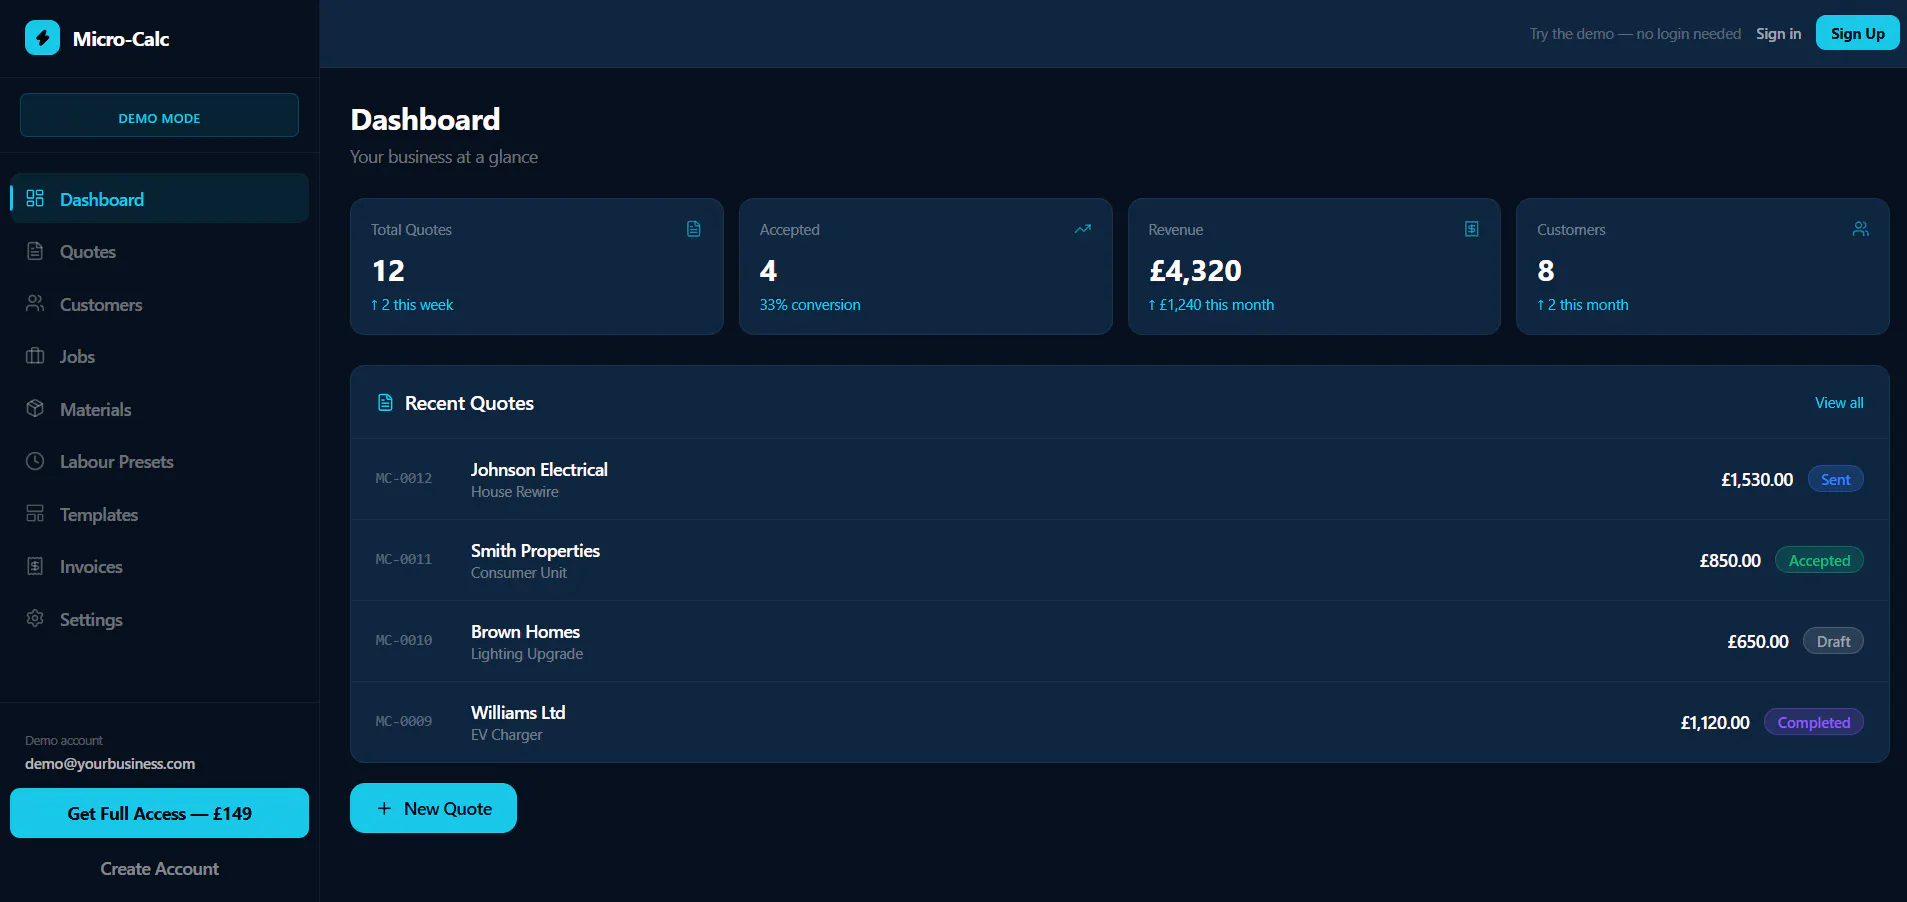The height and width of the screenshot is (902, 1907).
Task: Click the Sent status badge
Action: 1835,479
